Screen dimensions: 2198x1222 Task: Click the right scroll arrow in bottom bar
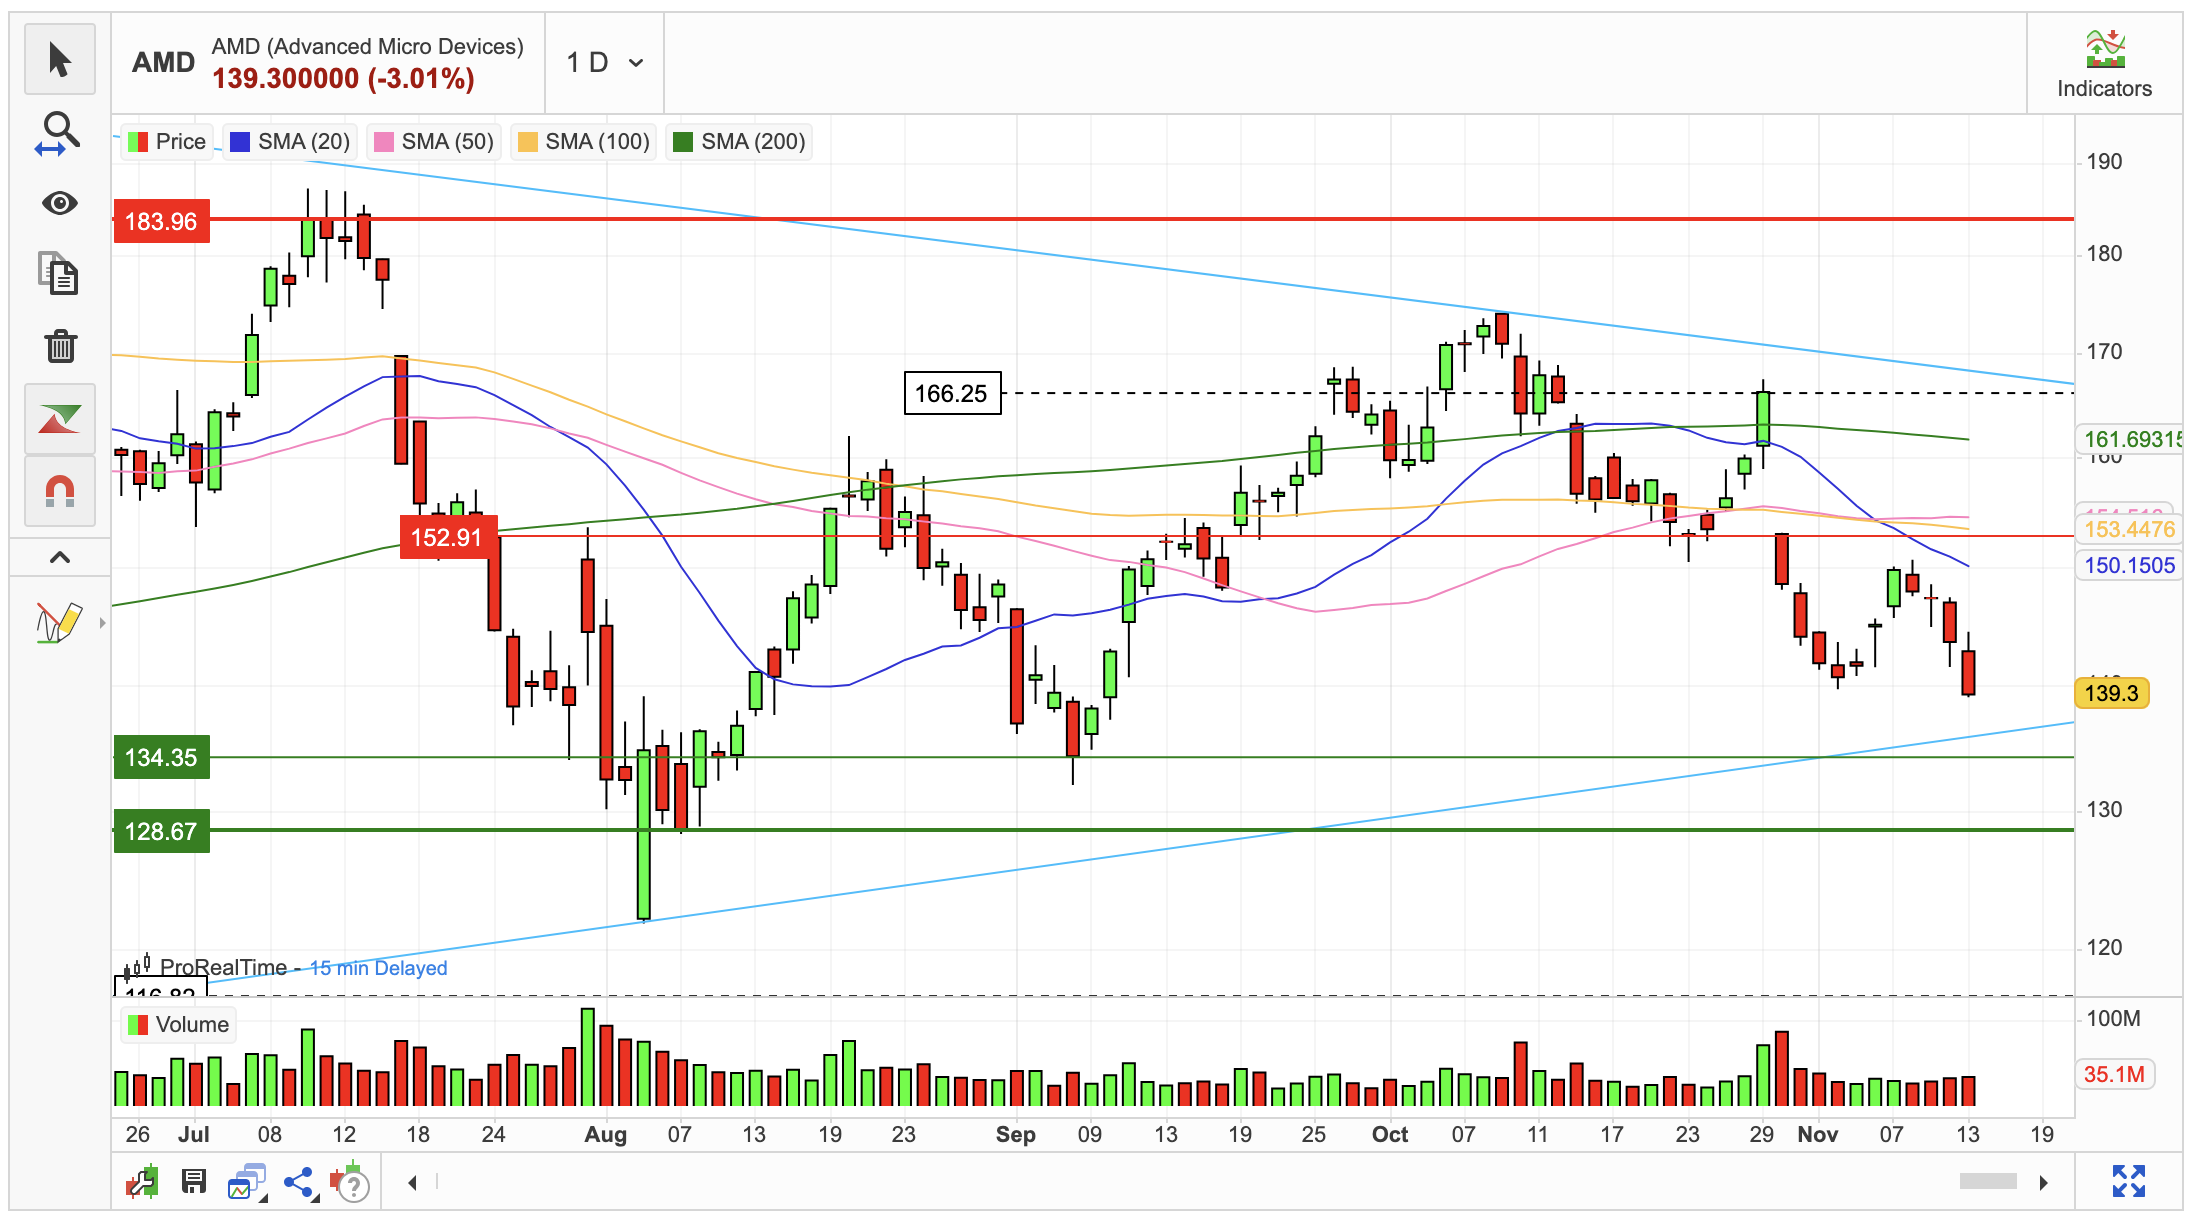(2044, 1183)
